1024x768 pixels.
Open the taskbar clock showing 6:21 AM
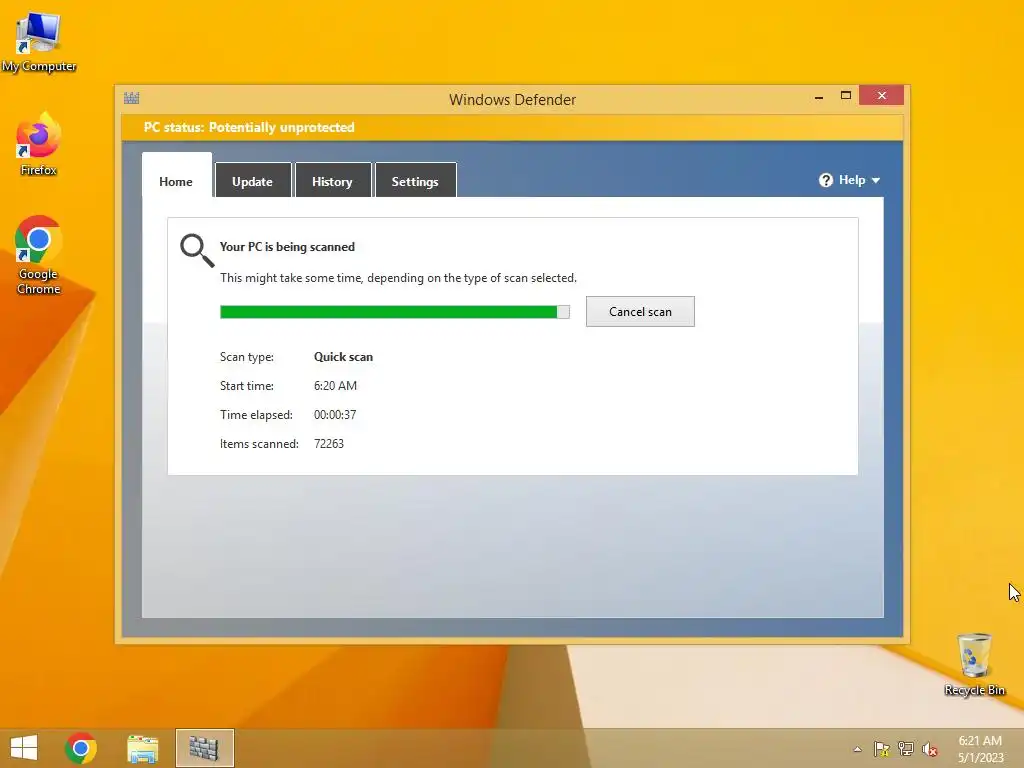pyautogui.click(x=980, y=748)
